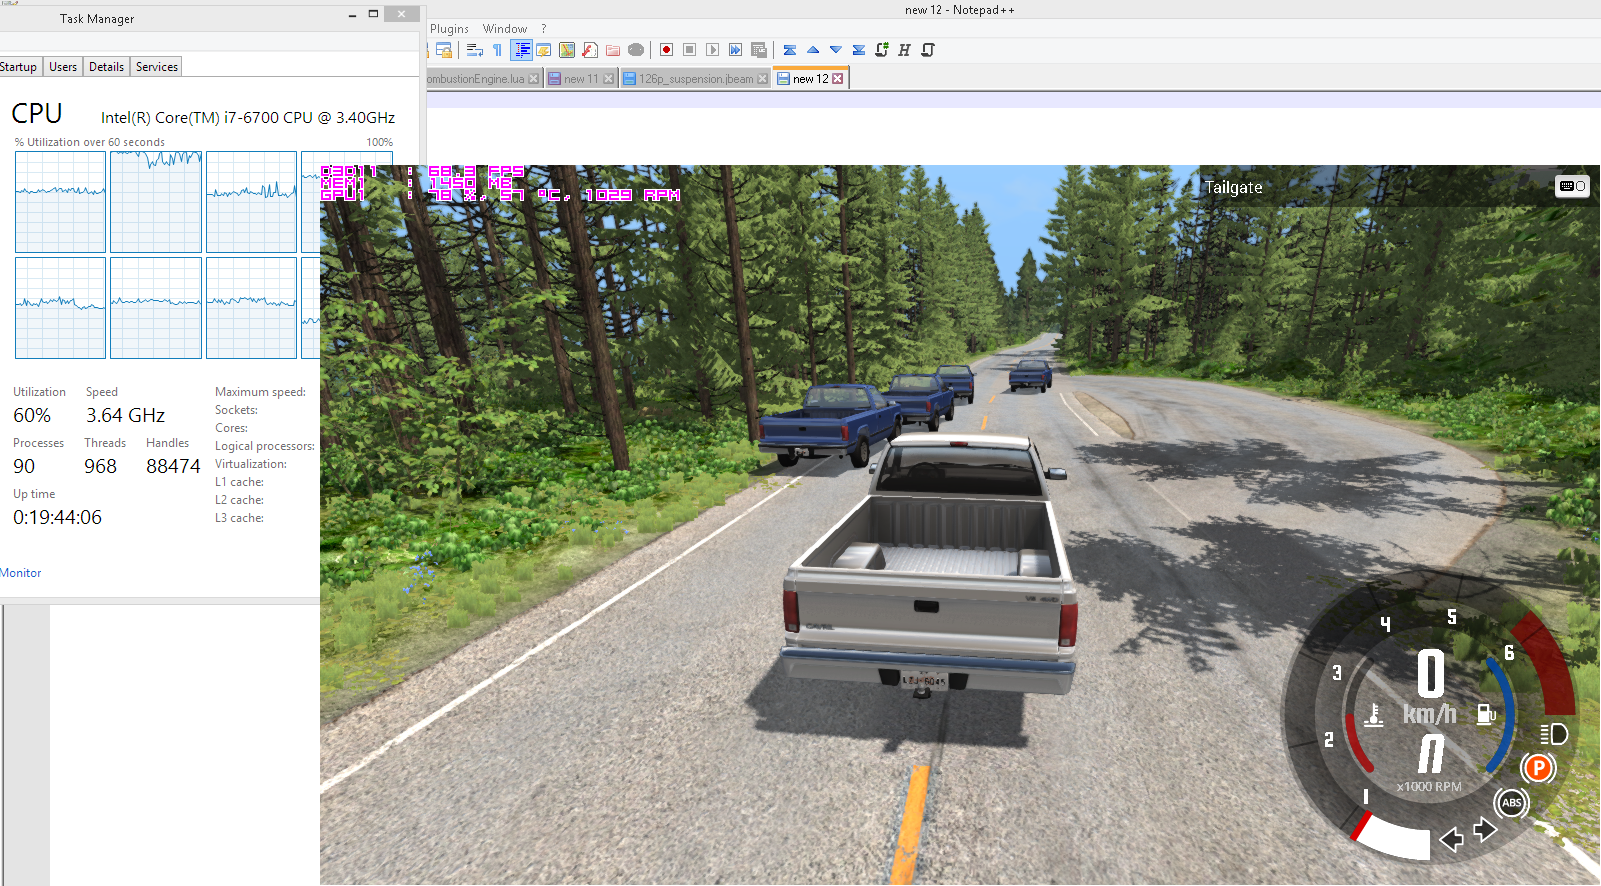Click the Monitor link in Task Manager
The image size is (1601, 886).
(x=21, y=573)
